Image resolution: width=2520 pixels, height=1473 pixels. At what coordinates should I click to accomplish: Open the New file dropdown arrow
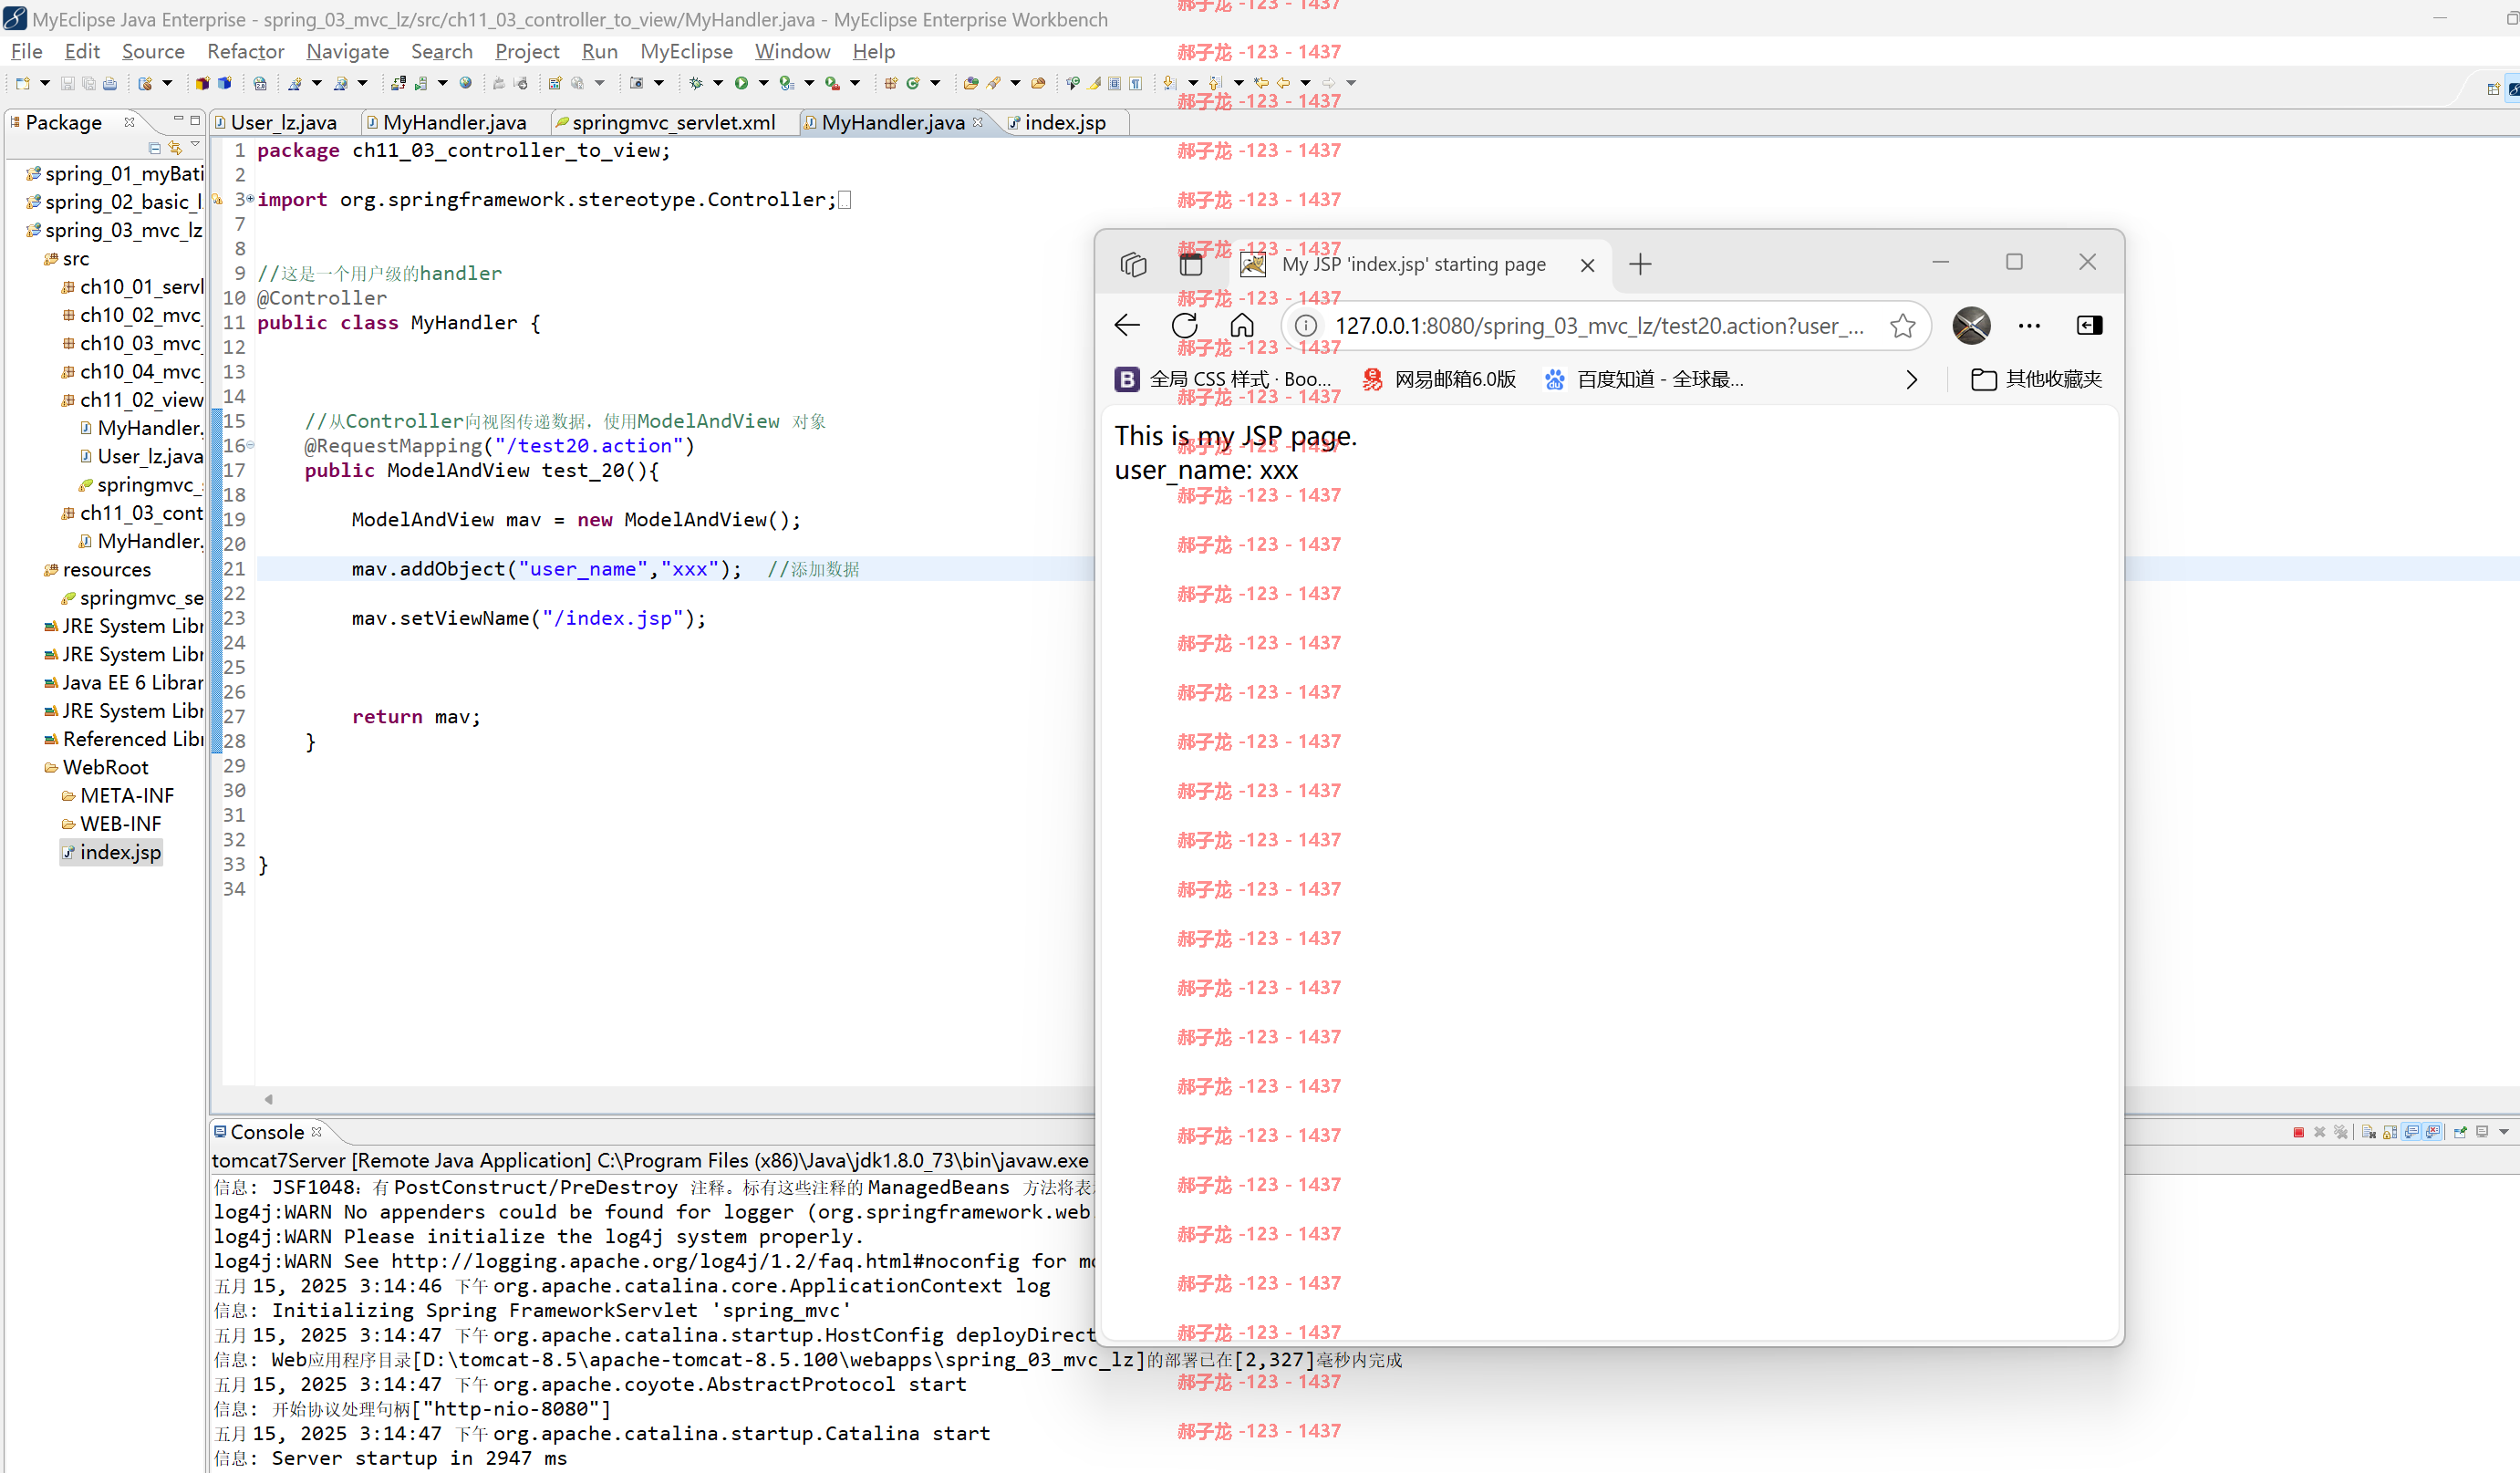(45, 83)
